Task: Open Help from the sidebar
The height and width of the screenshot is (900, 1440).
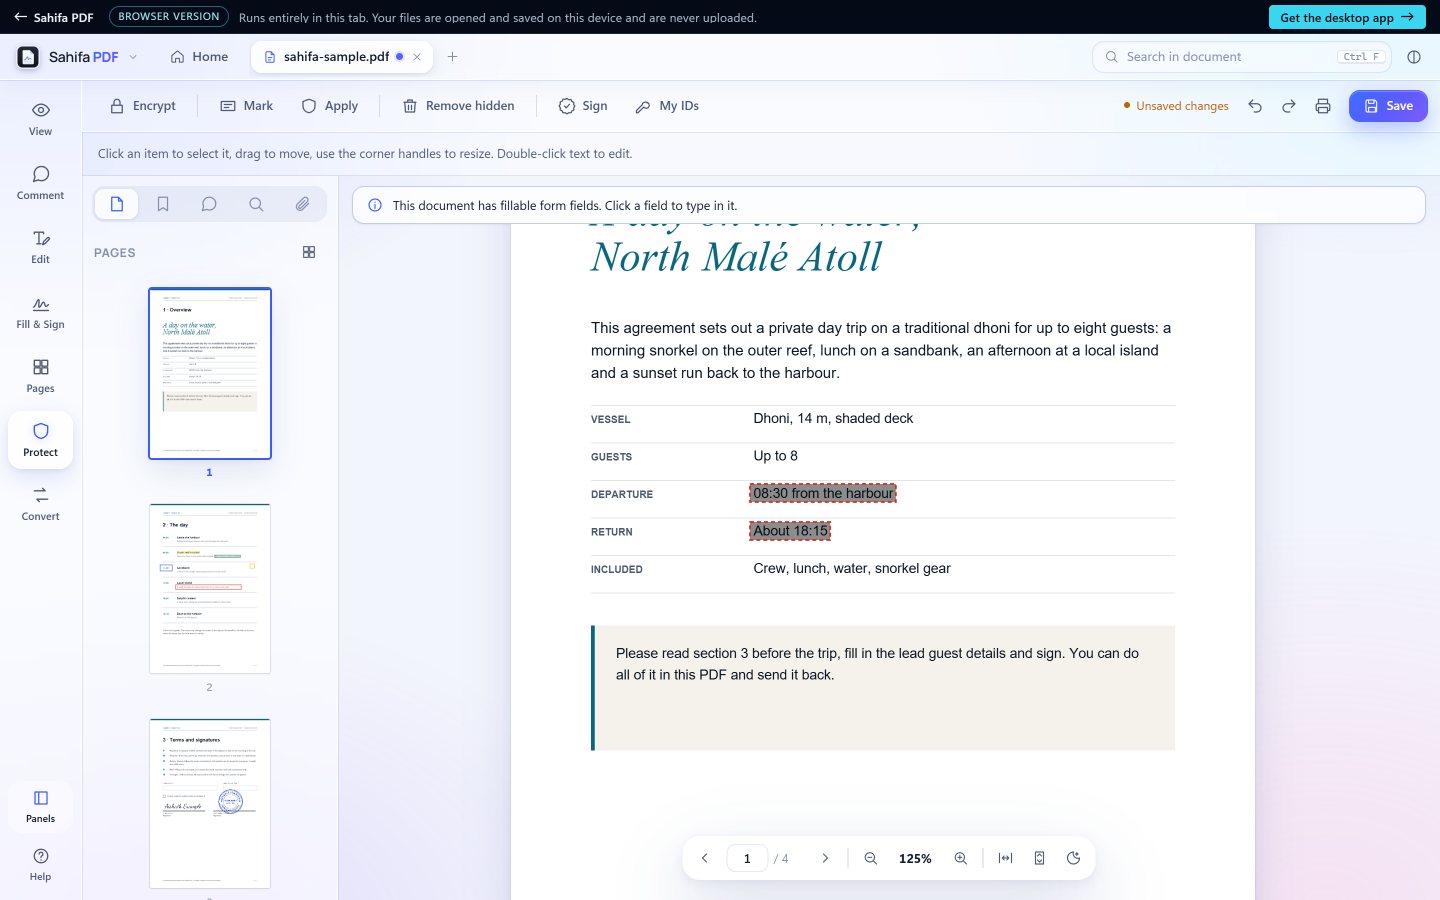Action: coord(40,864)
